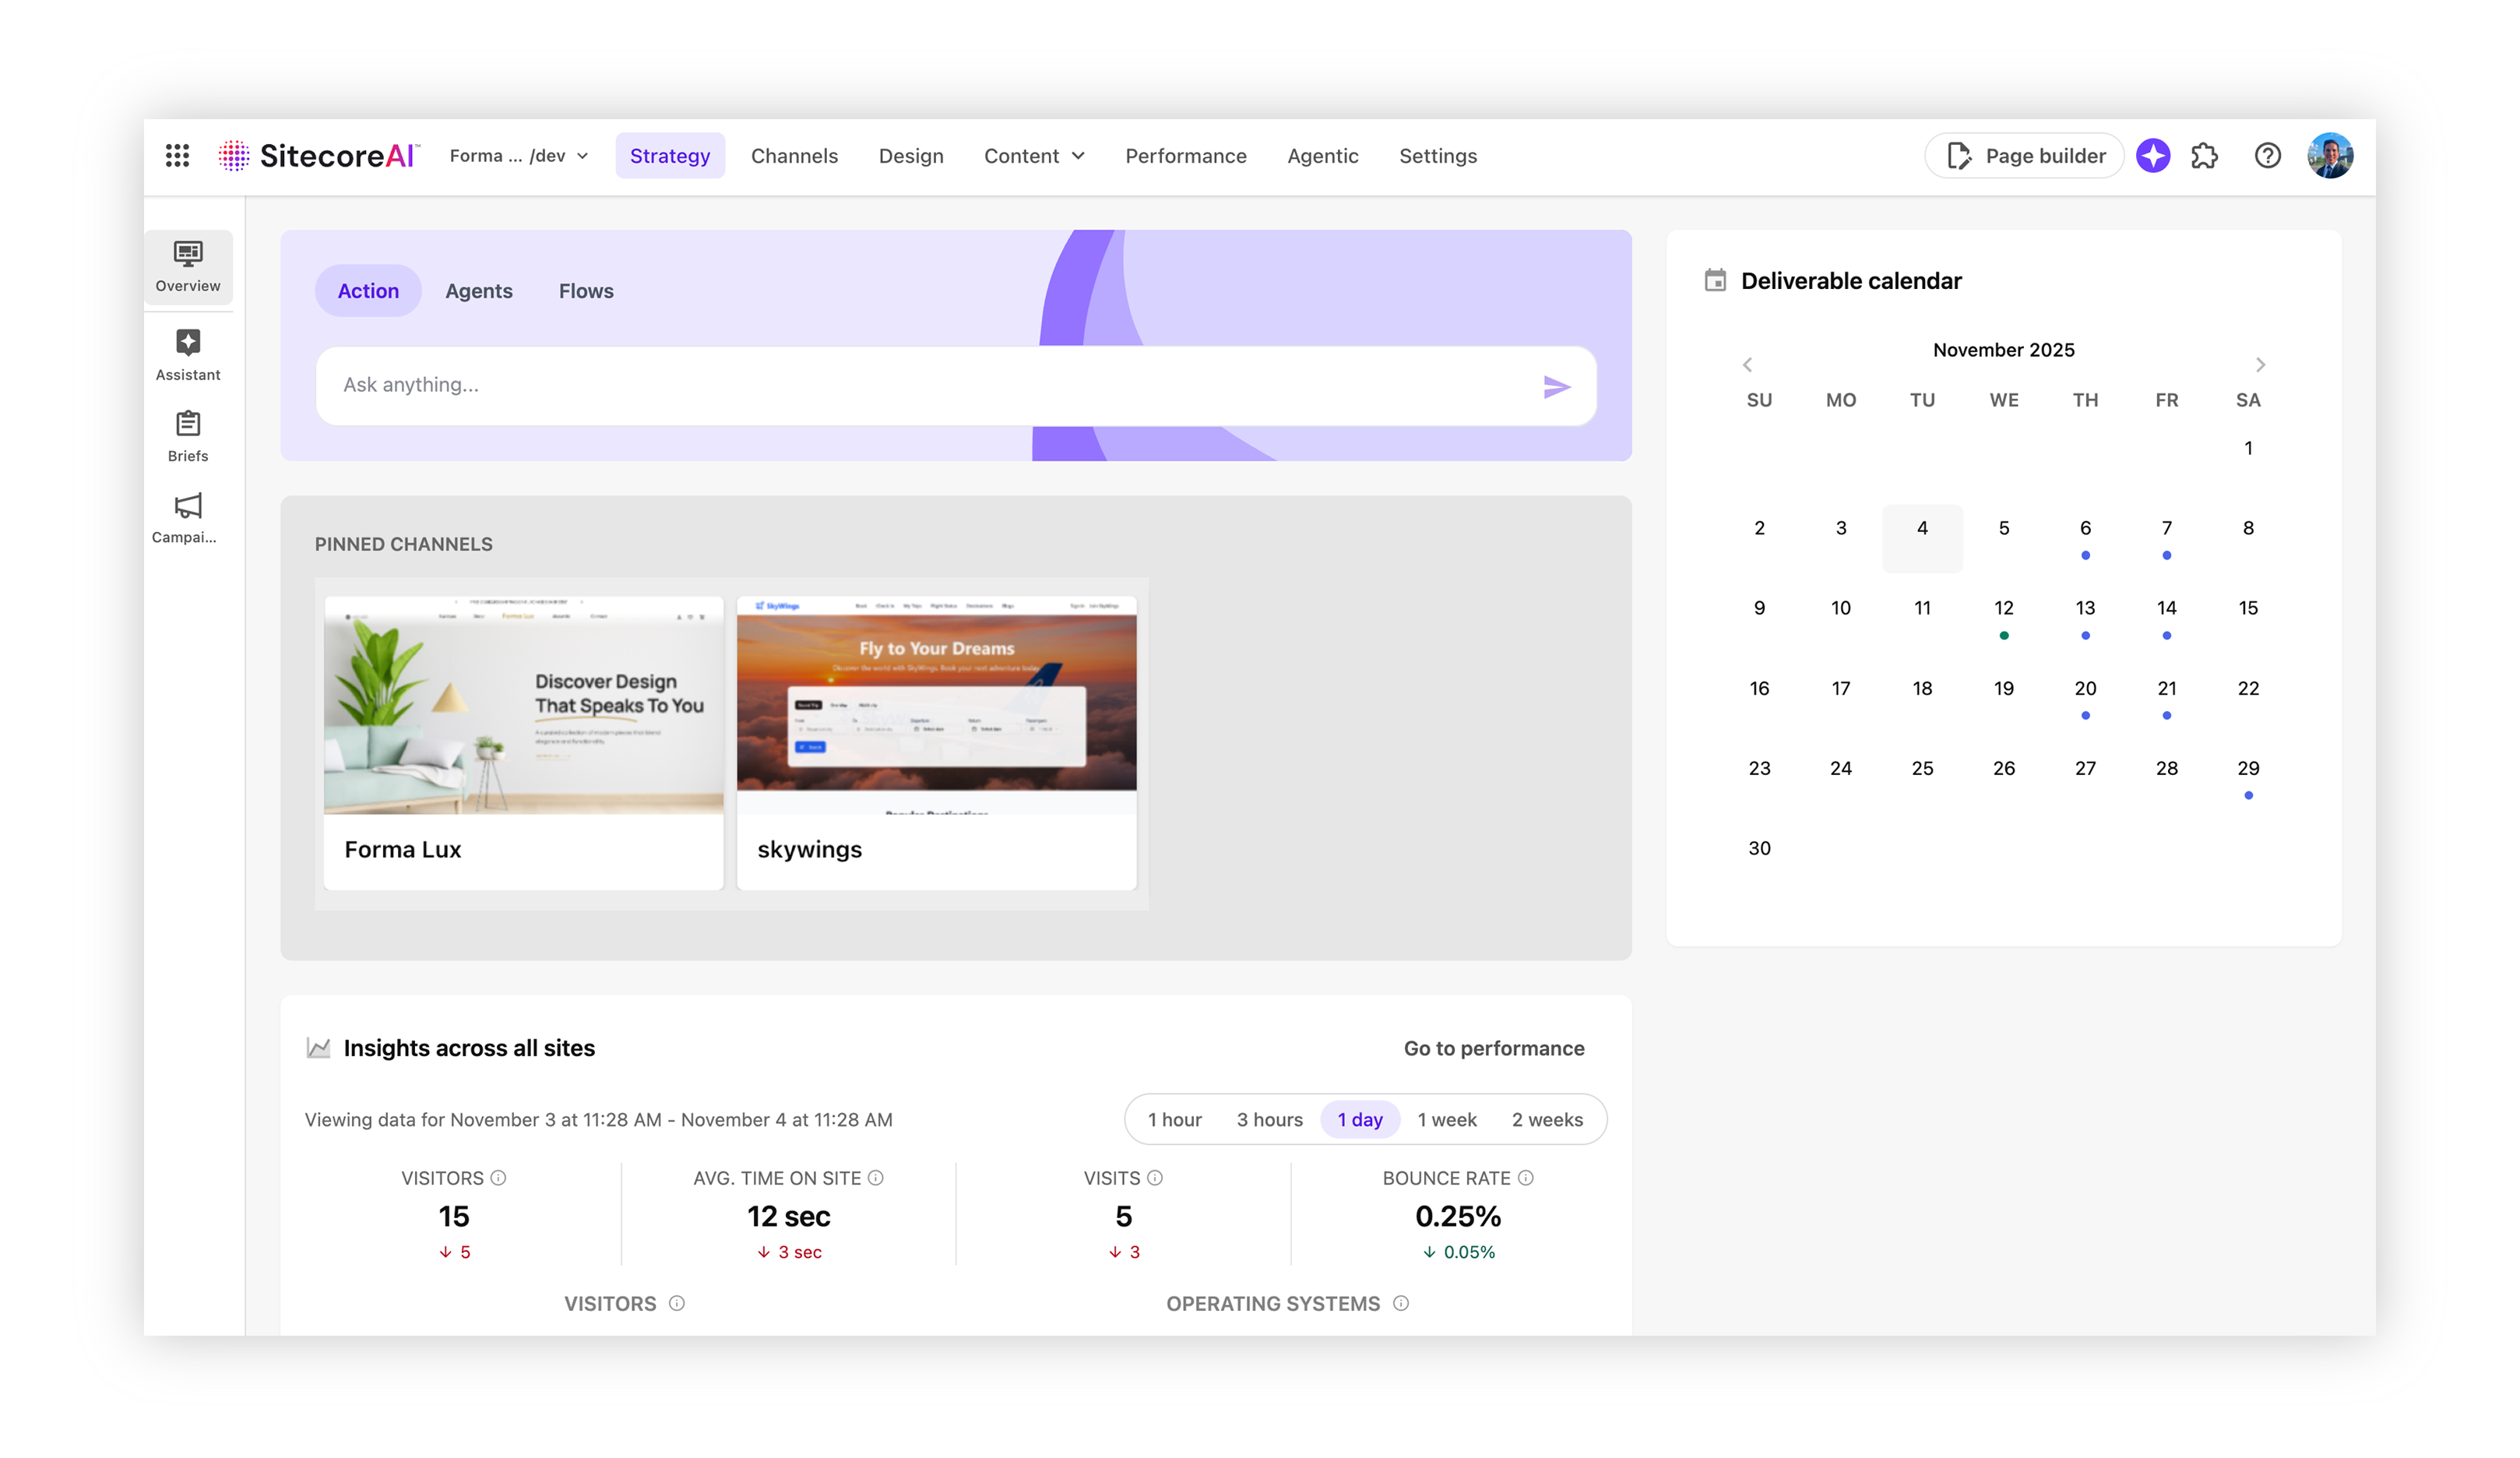Go to next month in calendar
The height and width of the screenshot is (1458, 2520).
(2260, 365)
